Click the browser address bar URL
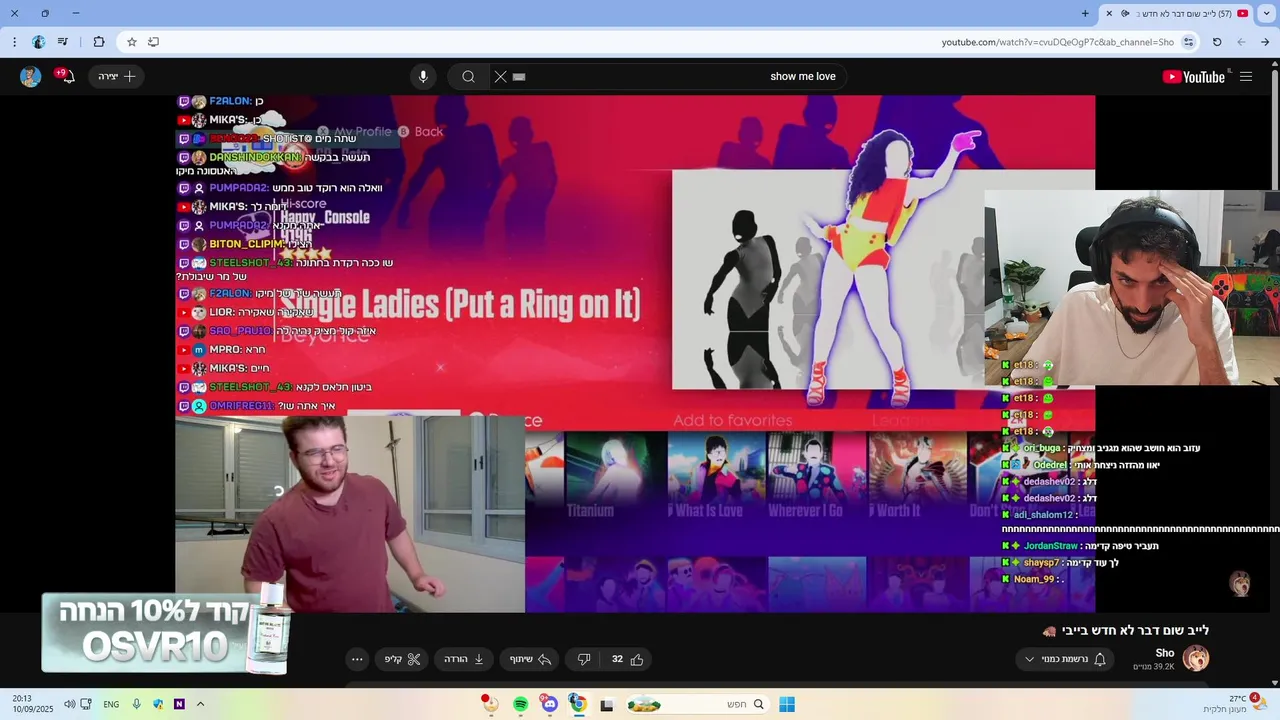This screenshot has height=720, width=1280. coord(1057,42)
